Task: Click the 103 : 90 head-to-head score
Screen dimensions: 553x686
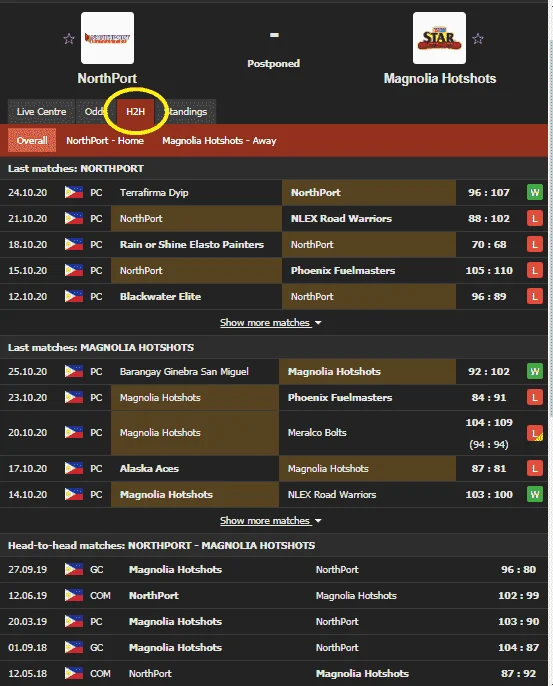Action: pos(518,621)
